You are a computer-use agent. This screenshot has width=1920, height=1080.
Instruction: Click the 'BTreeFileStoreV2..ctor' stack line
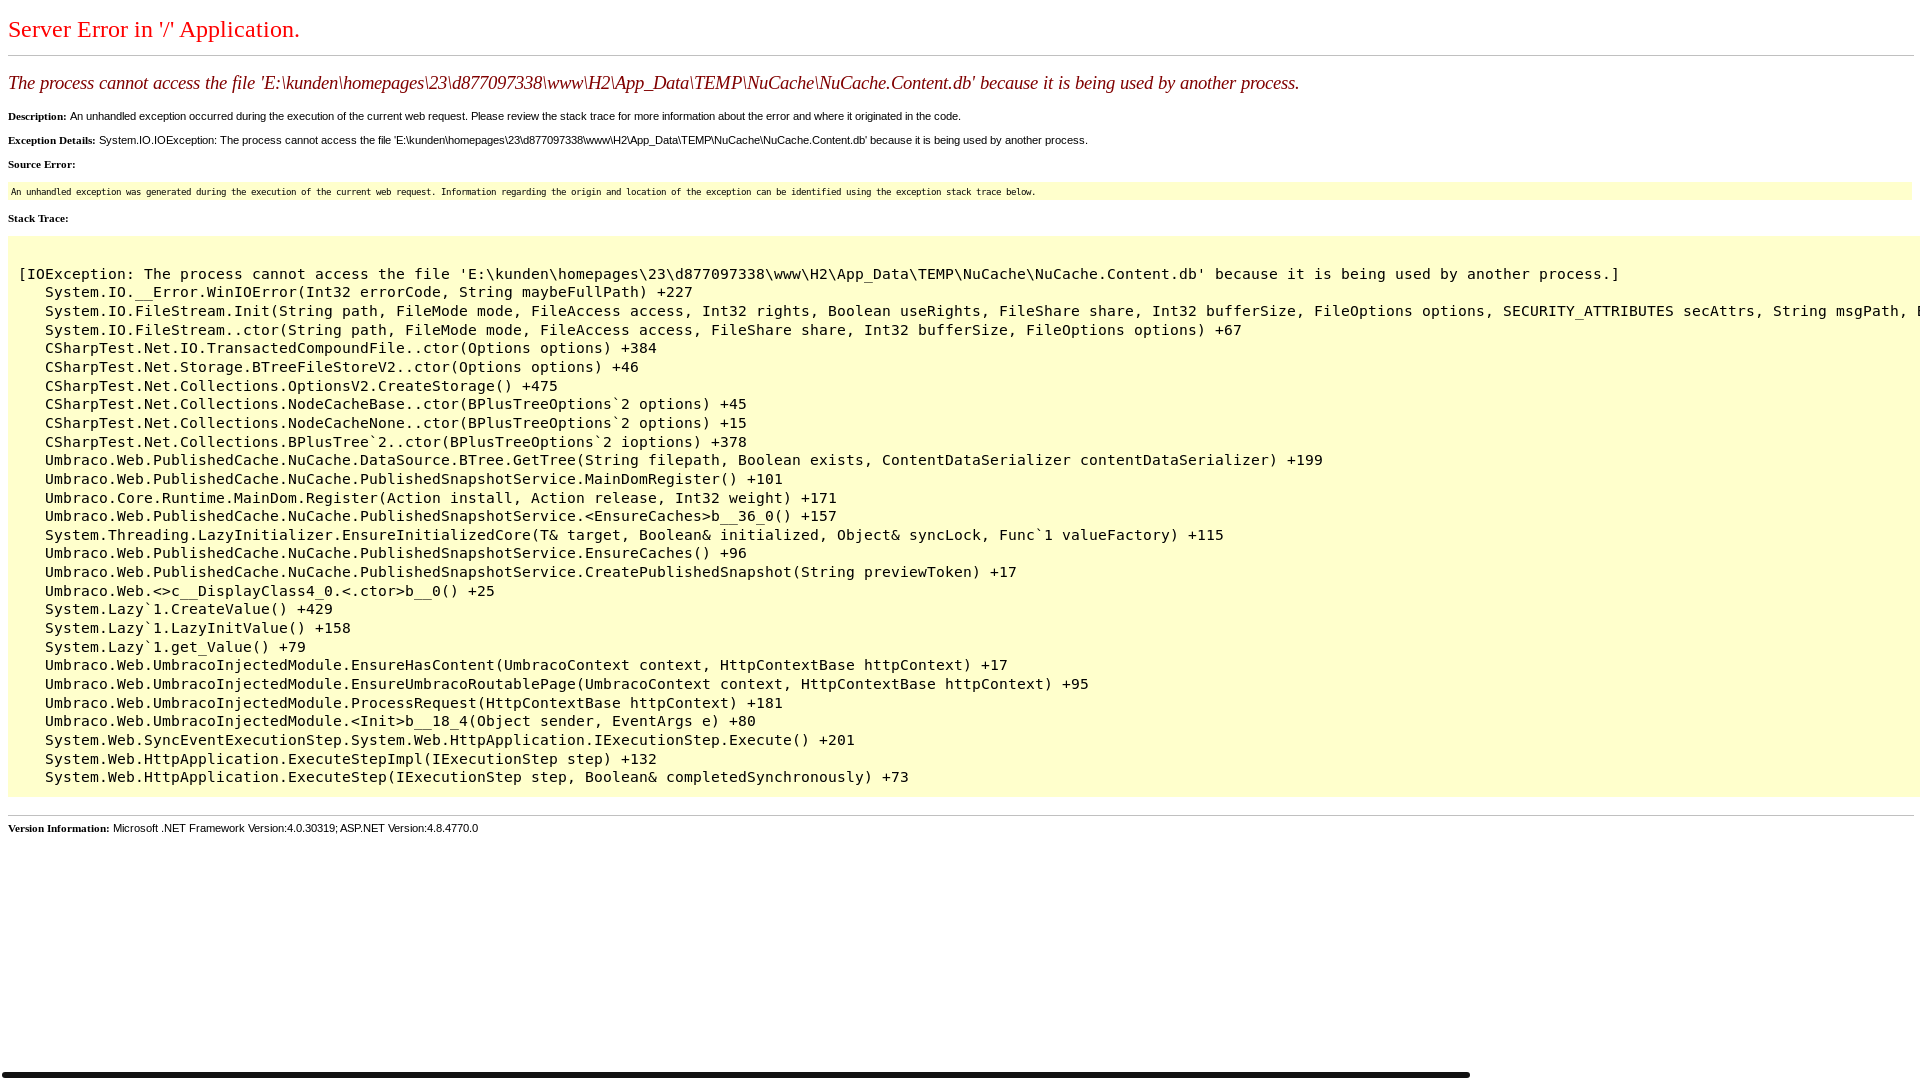[342, 367]
